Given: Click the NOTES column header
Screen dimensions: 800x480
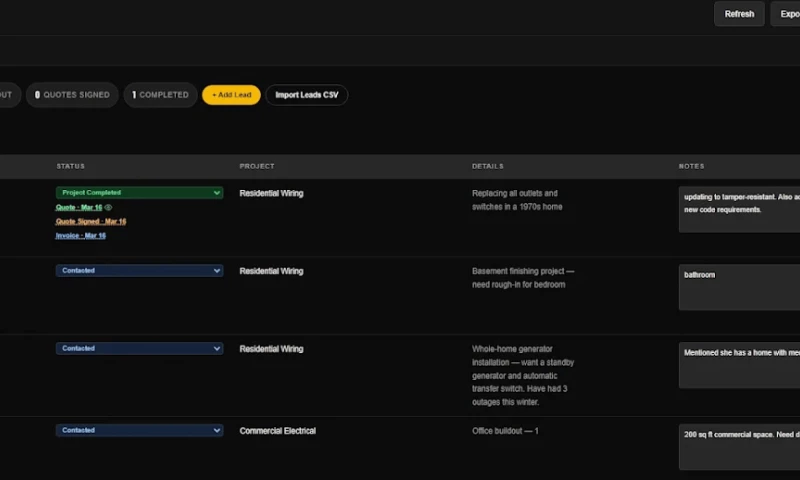Looking at the screenshot, I should pyautogui.click(x=691, y=166).
